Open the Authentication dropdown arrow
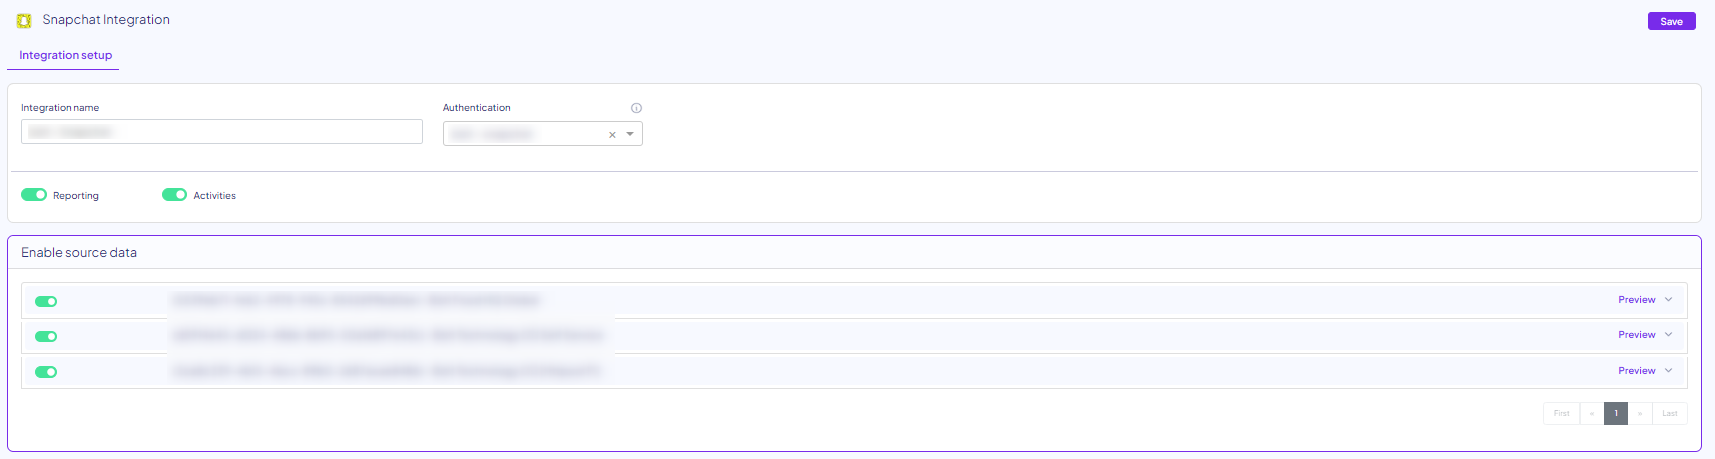Screen dimensions: 1715x459 click(x=630, y=134)
